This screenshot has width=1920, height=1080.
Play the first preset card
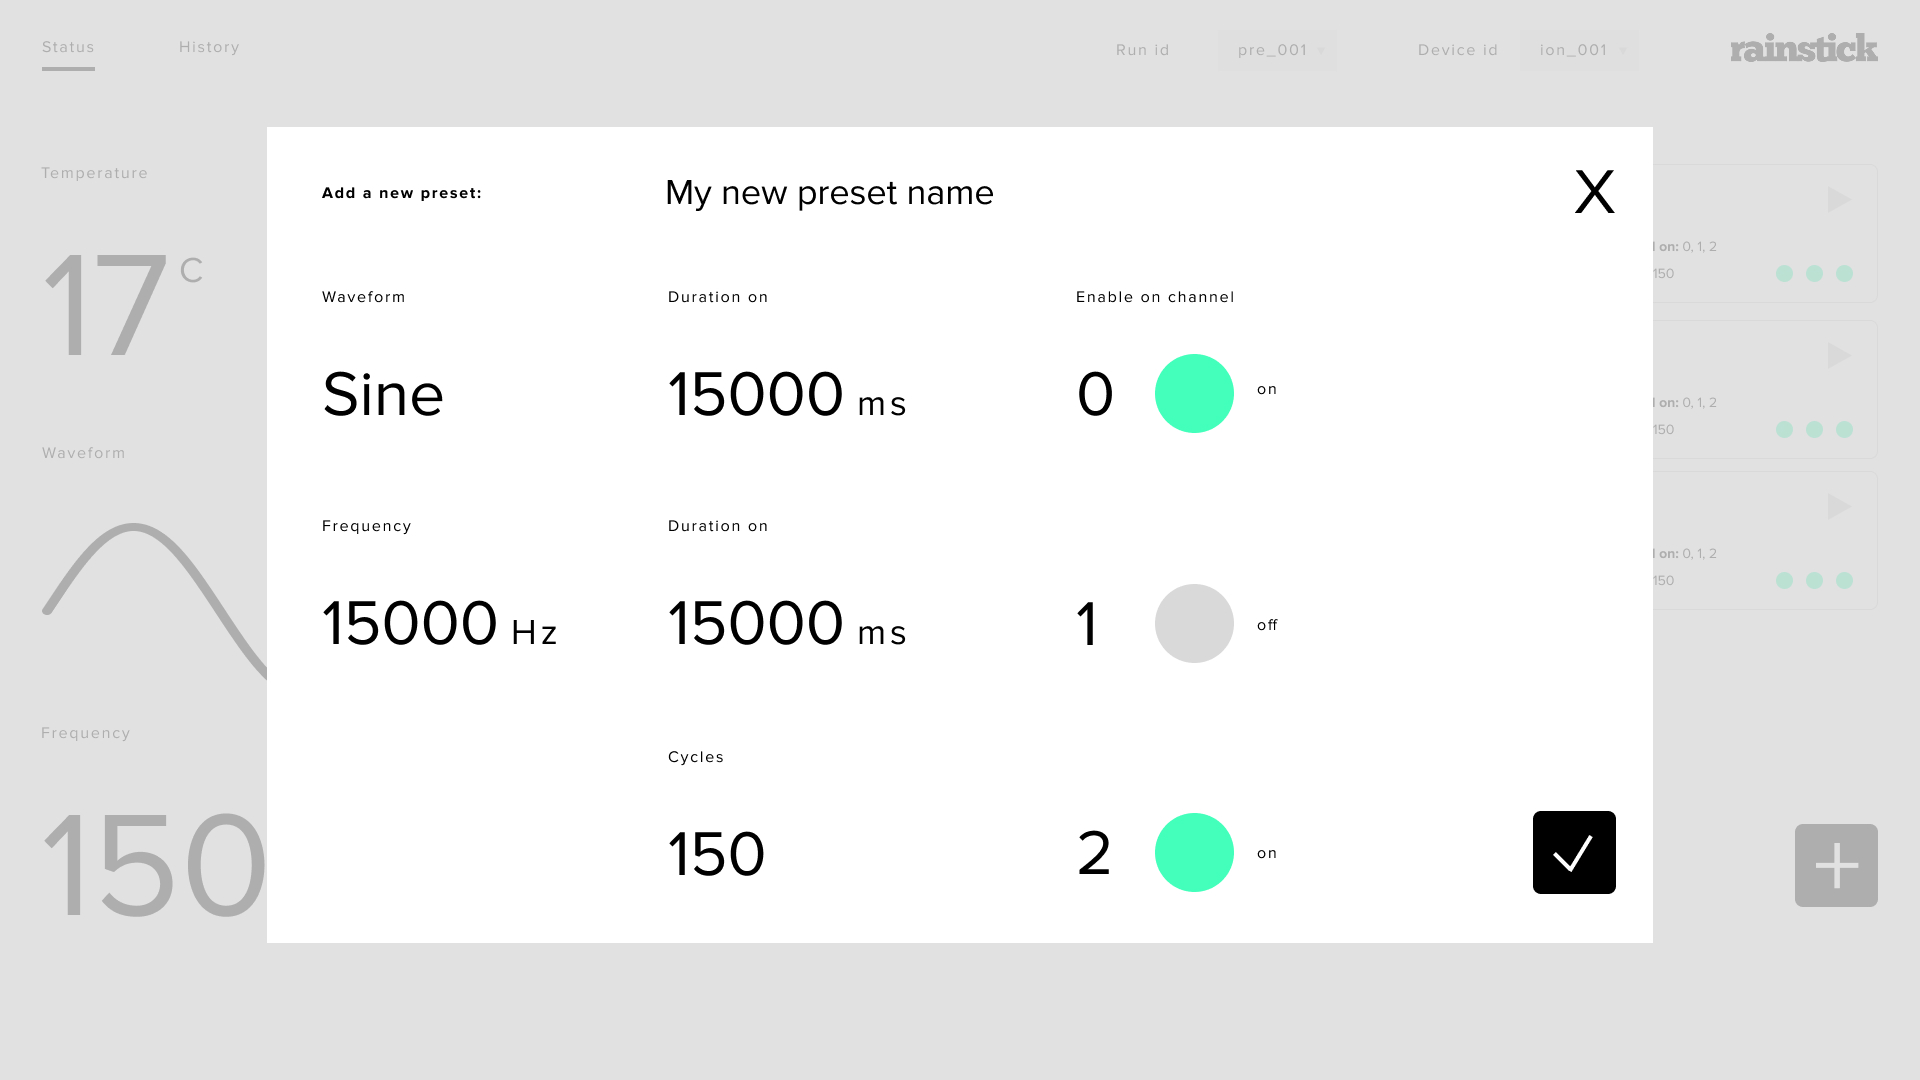tap(1839, 199)
